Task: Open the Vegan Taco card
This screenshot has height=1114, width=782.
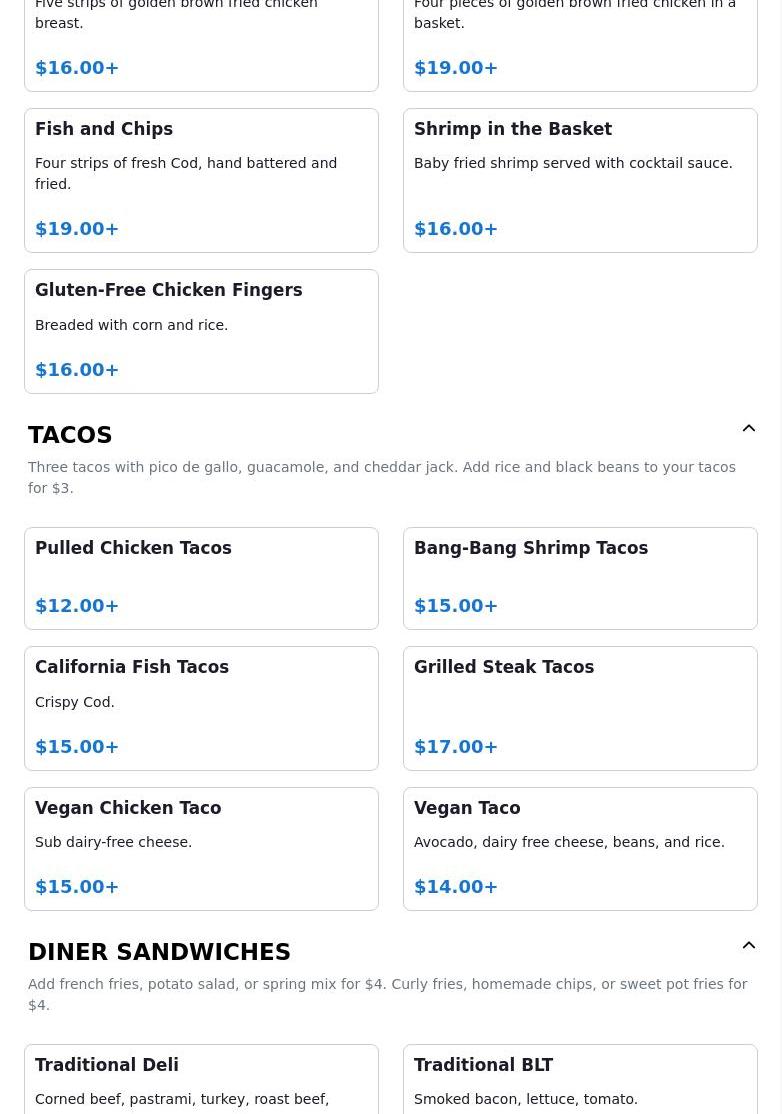Action: tap(580, 848)
